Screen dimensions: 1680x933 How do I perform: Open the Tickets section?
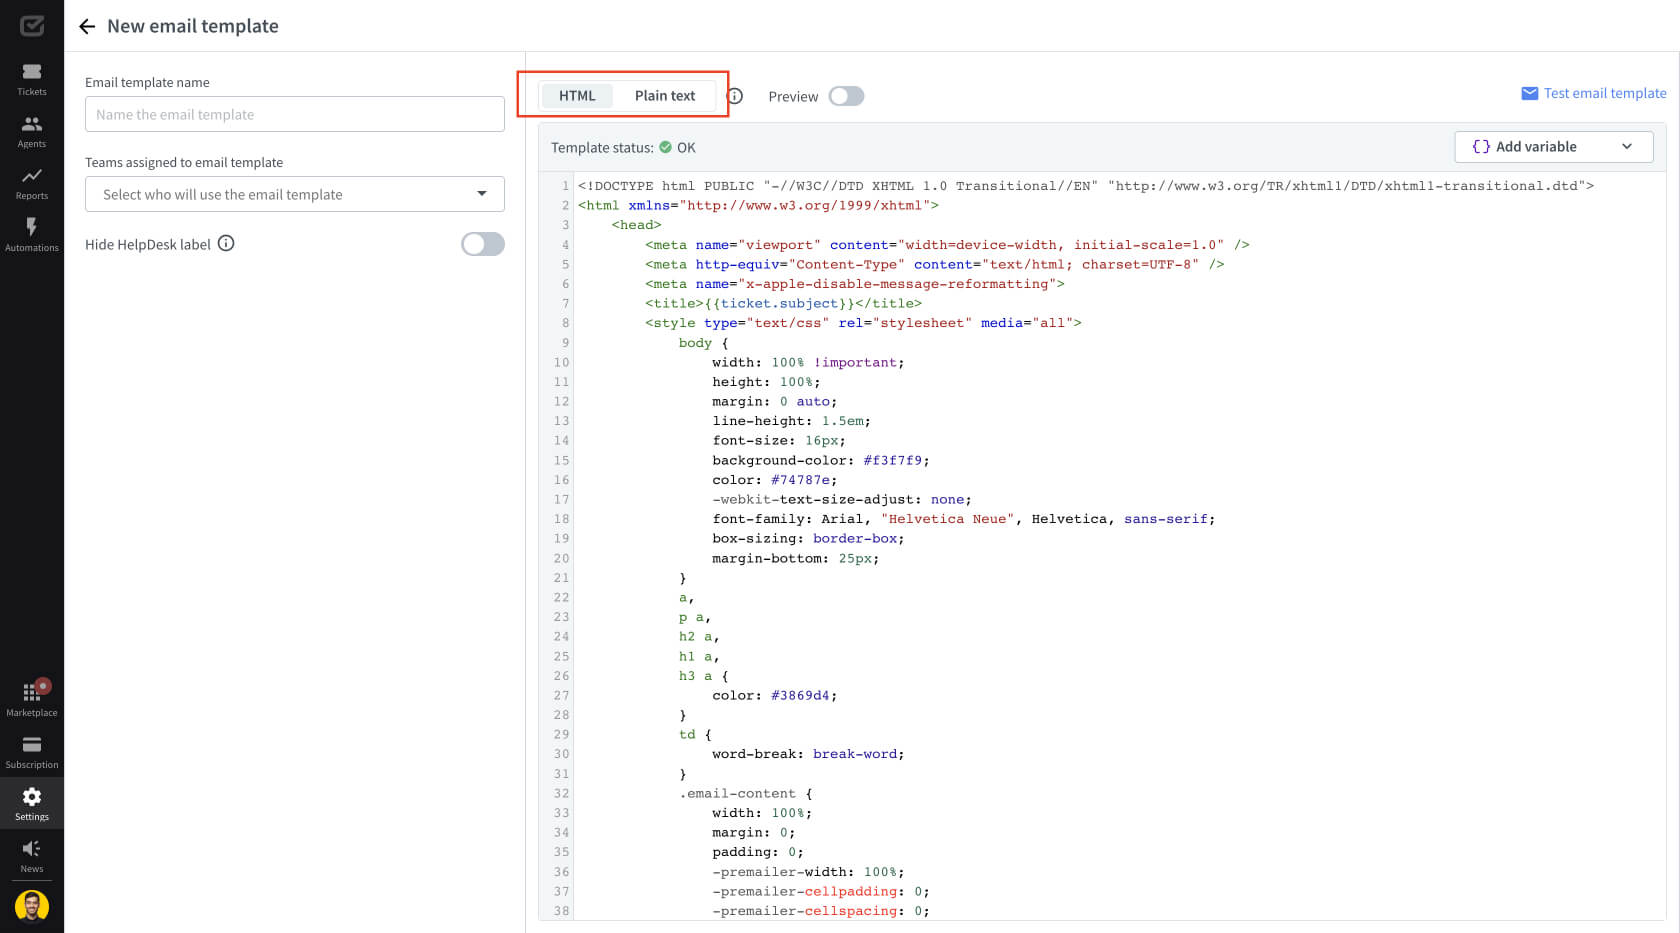tap(32, 79)
